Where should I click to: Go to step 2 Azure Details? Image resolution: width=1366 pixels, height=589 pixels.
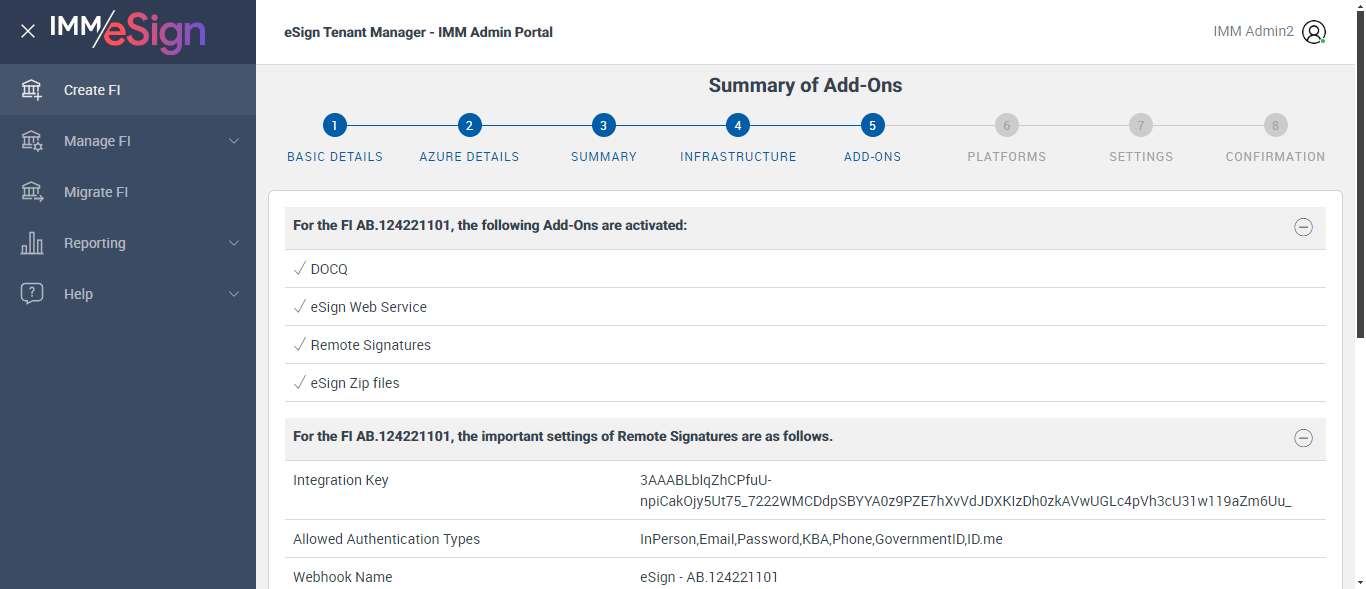(469, 126)
